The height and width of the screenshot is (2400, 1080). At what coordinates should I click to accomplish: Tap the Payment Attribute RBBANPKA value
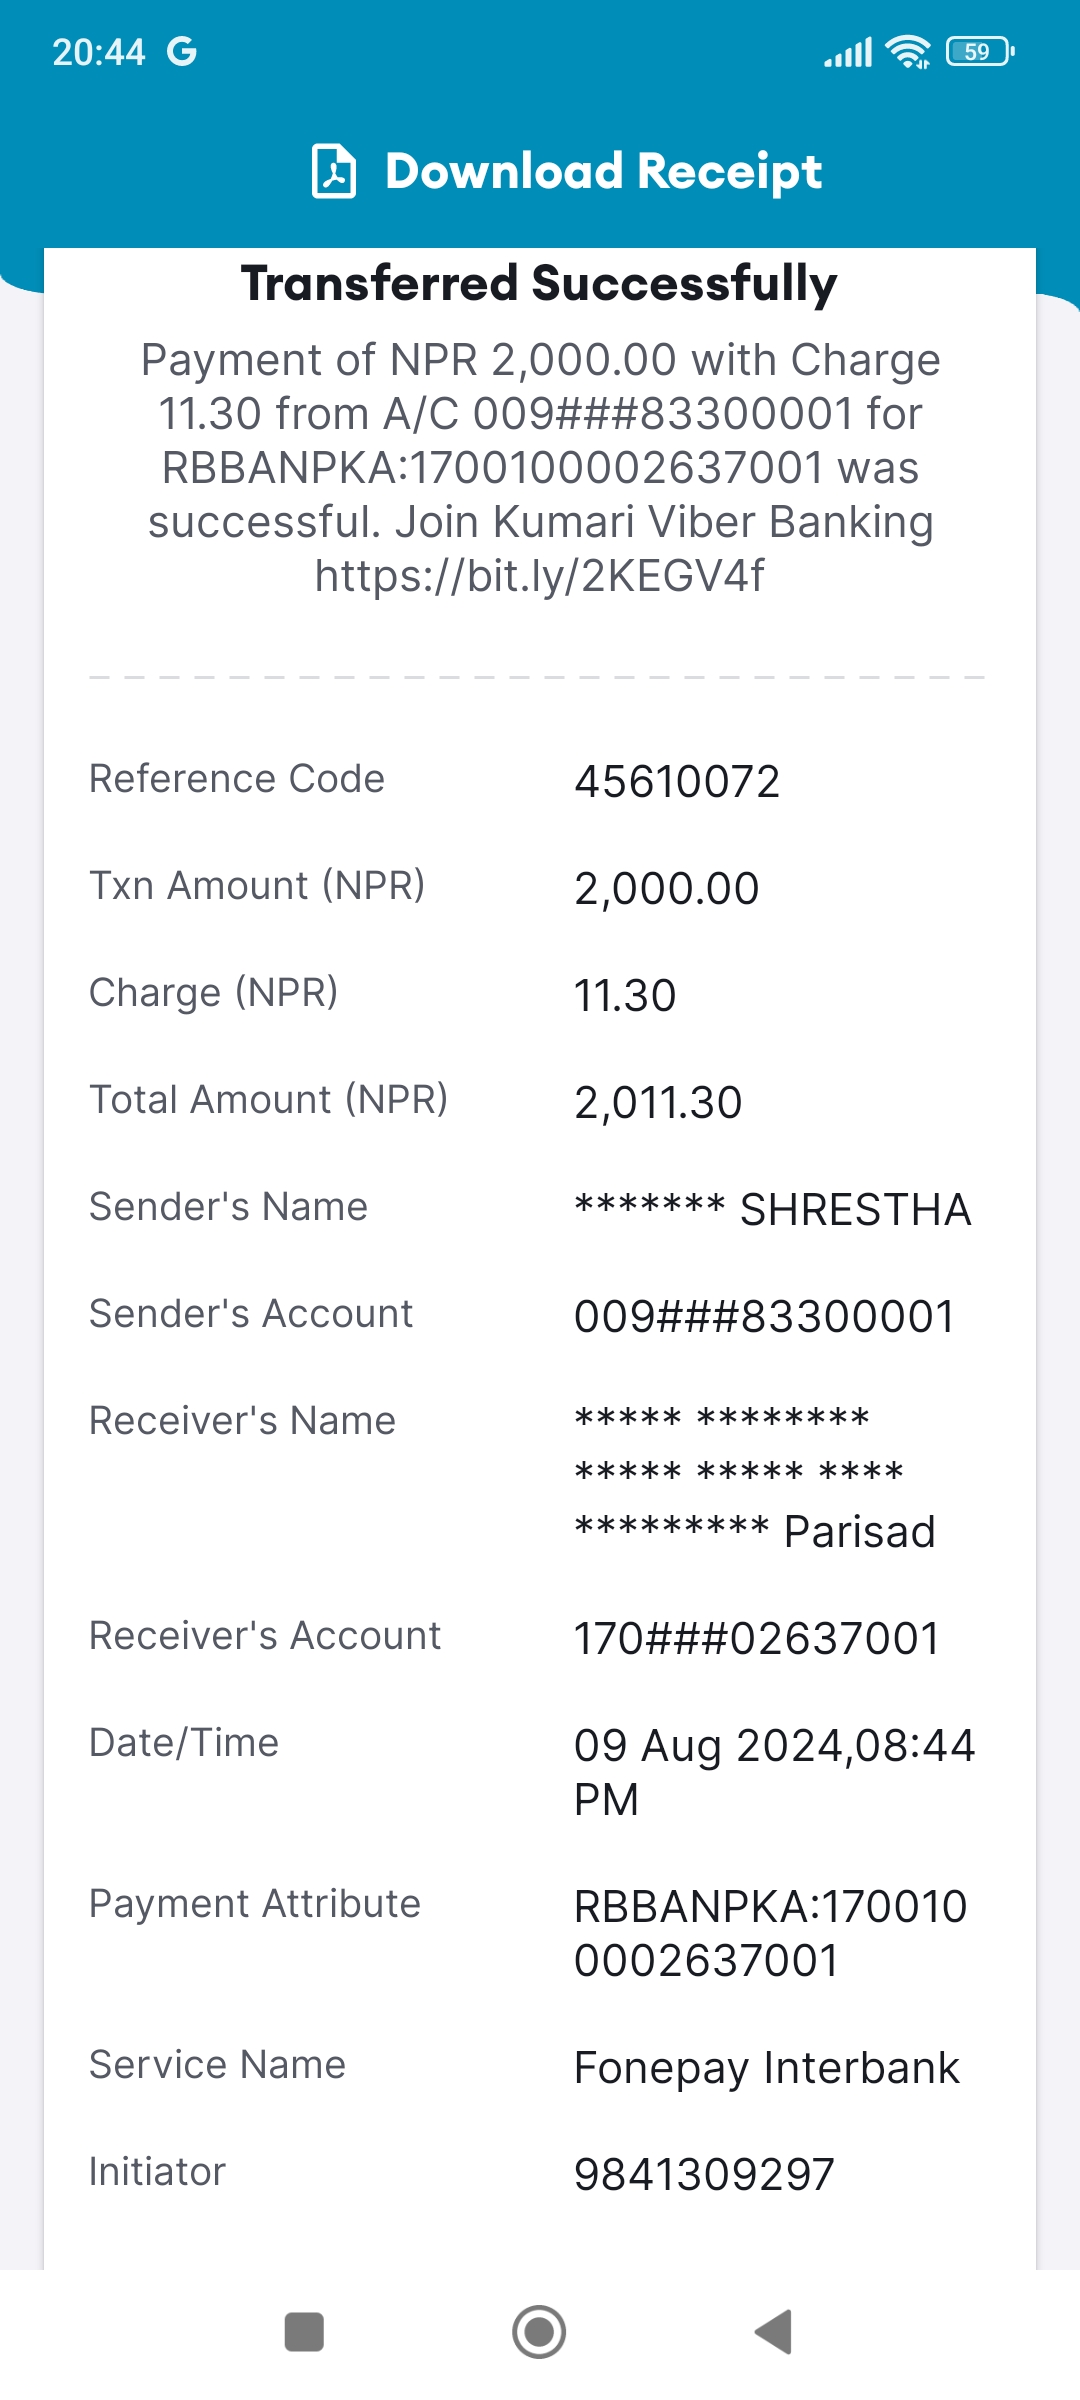pyautogui.click(x=771, y=1933)
